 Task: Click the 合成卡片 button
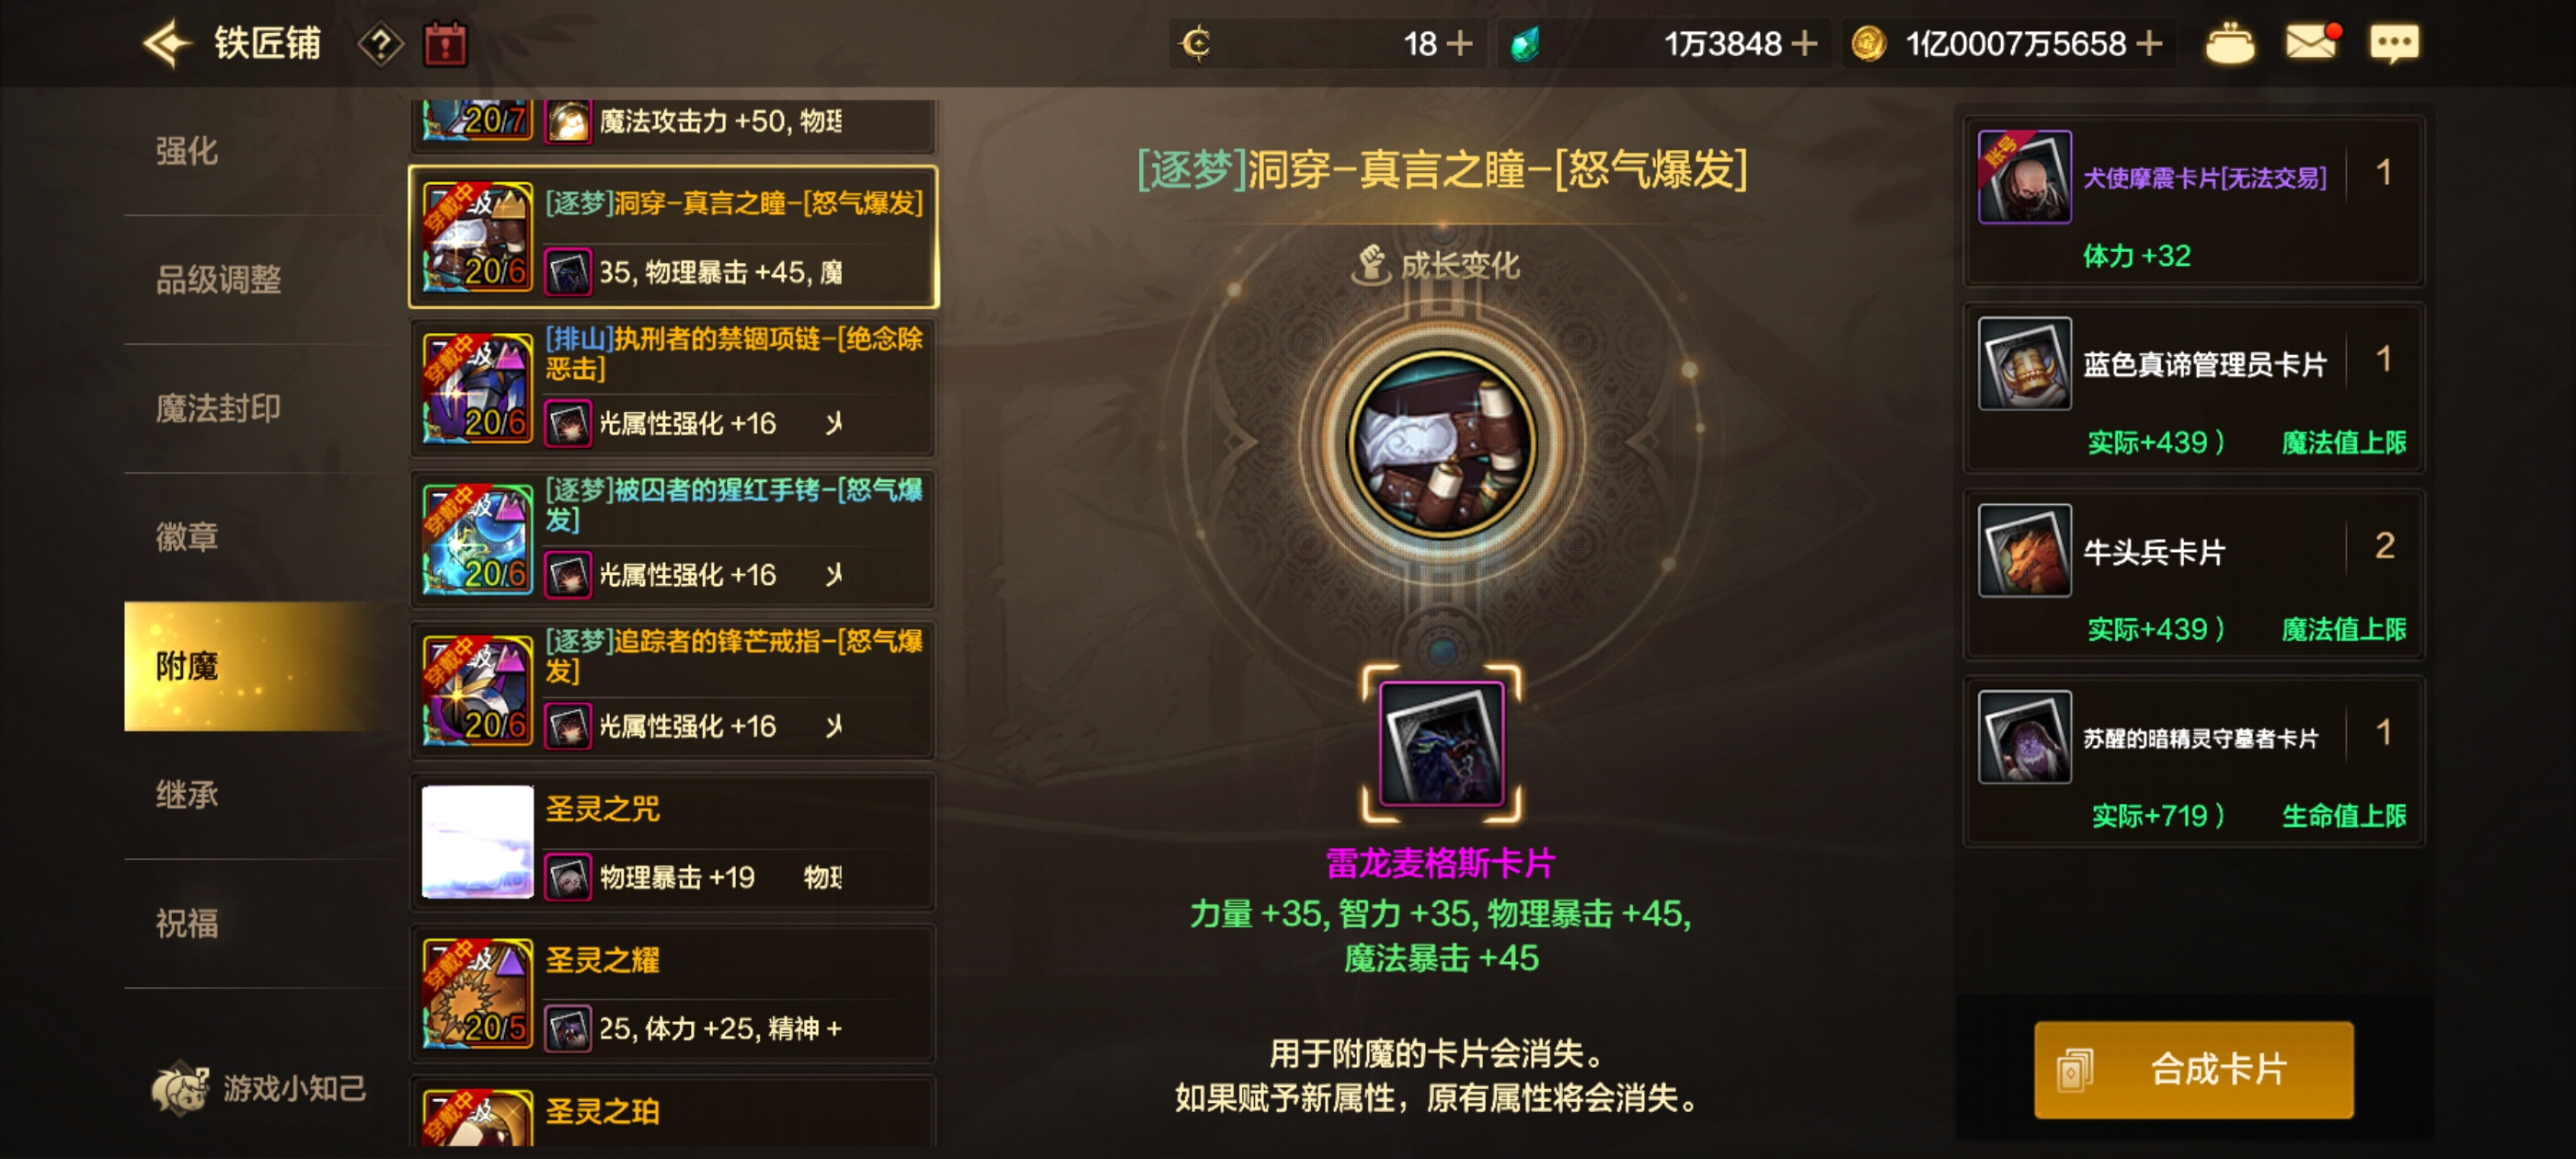click(x=2193, y=1069)
